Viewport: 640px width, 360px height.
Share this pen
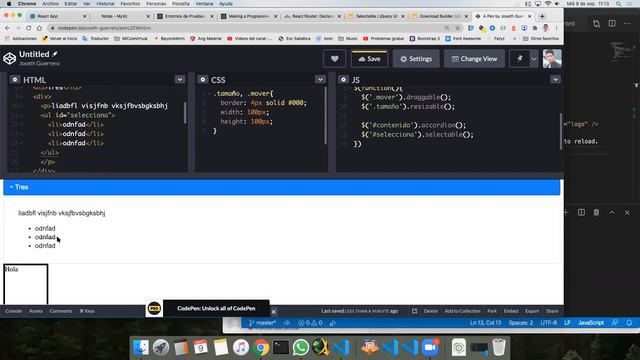click(552, 311)
